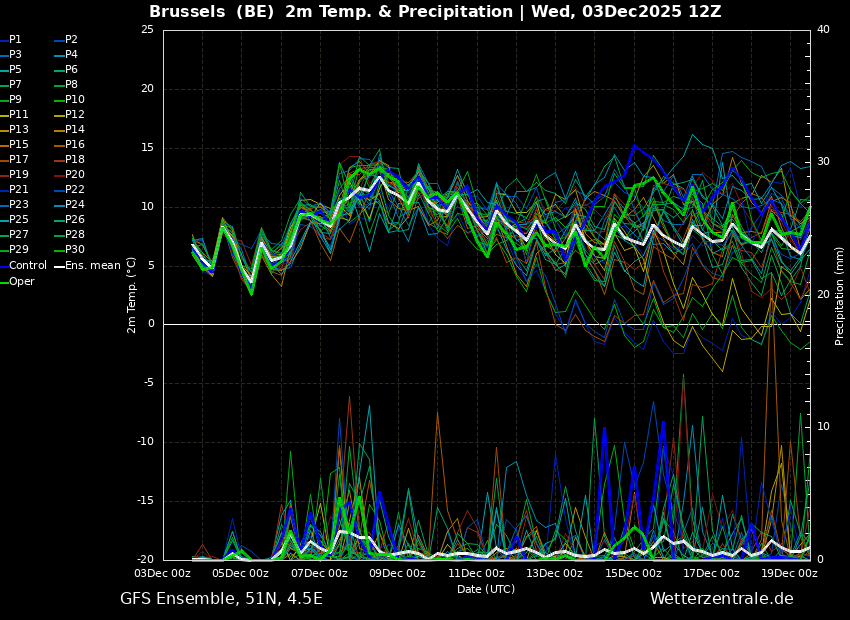This screenshot has width=850, height=620.
Task: Highlight legend item P13
Action: coord(14,130)
